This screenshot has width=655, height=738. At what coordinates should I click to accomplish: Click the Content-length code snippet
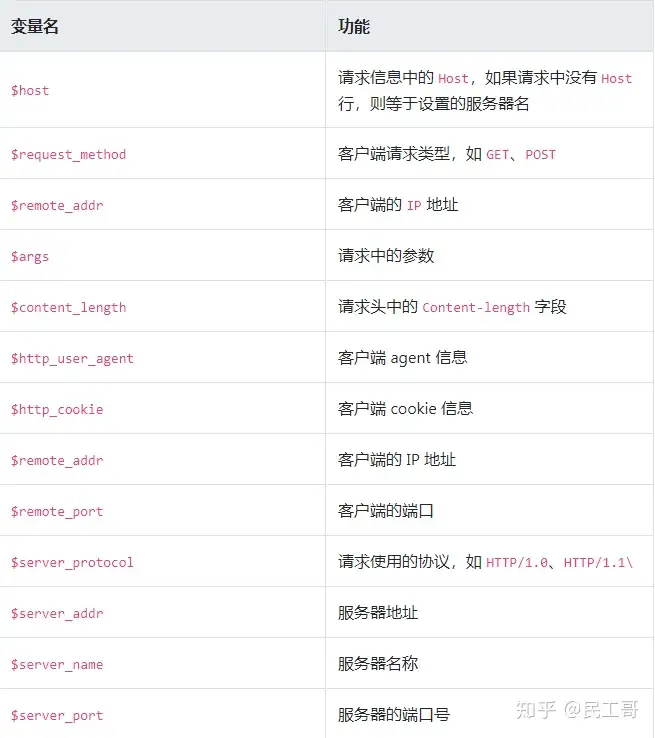coord(476,308)
